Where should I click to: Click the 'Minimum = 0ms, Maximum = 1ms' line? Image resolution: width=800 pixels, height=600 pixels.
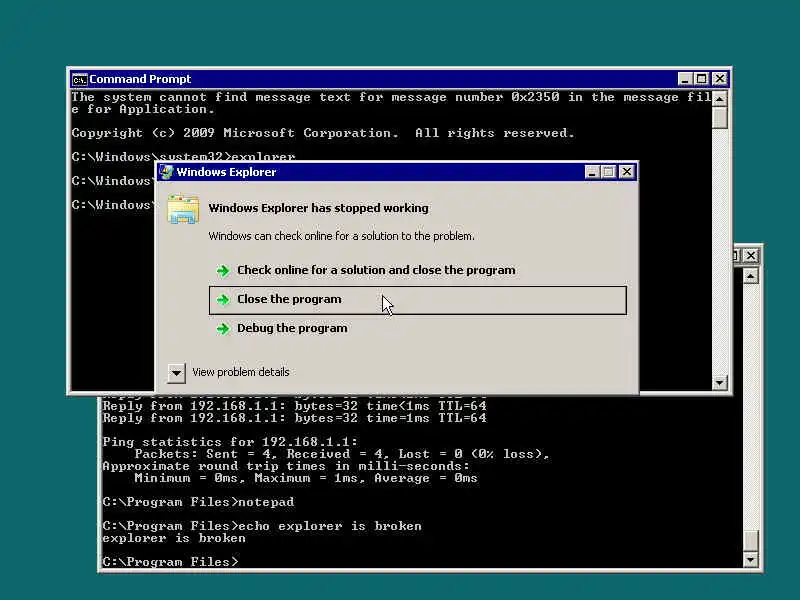pyautogui.click(x=306, y=478)
